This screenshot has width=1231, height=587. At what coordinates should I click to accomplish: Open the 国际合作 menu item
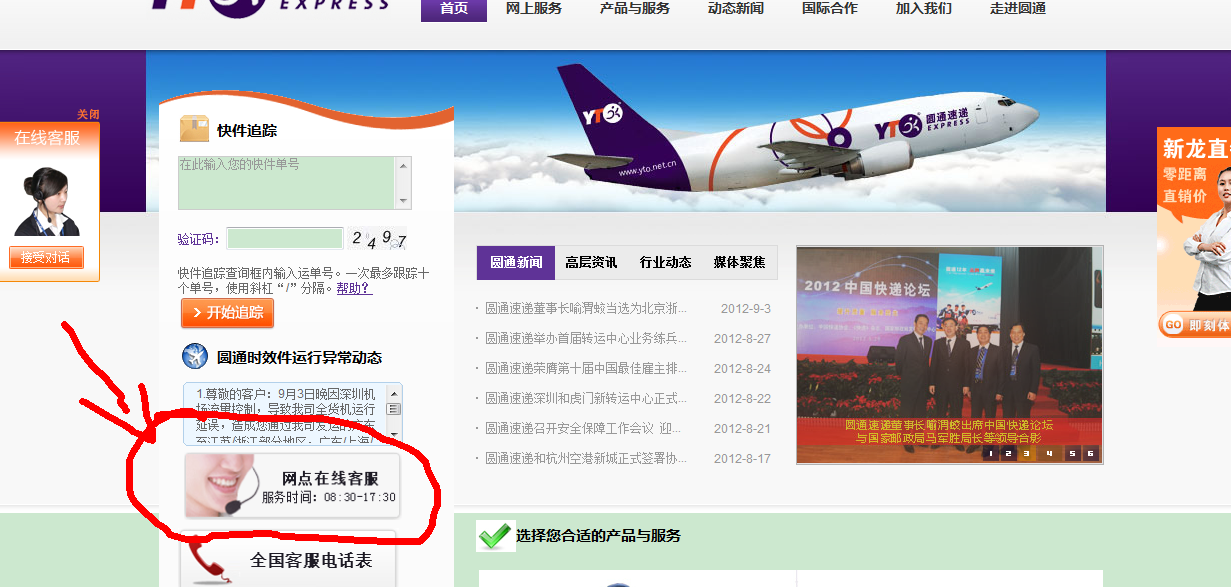coord(830,9)
